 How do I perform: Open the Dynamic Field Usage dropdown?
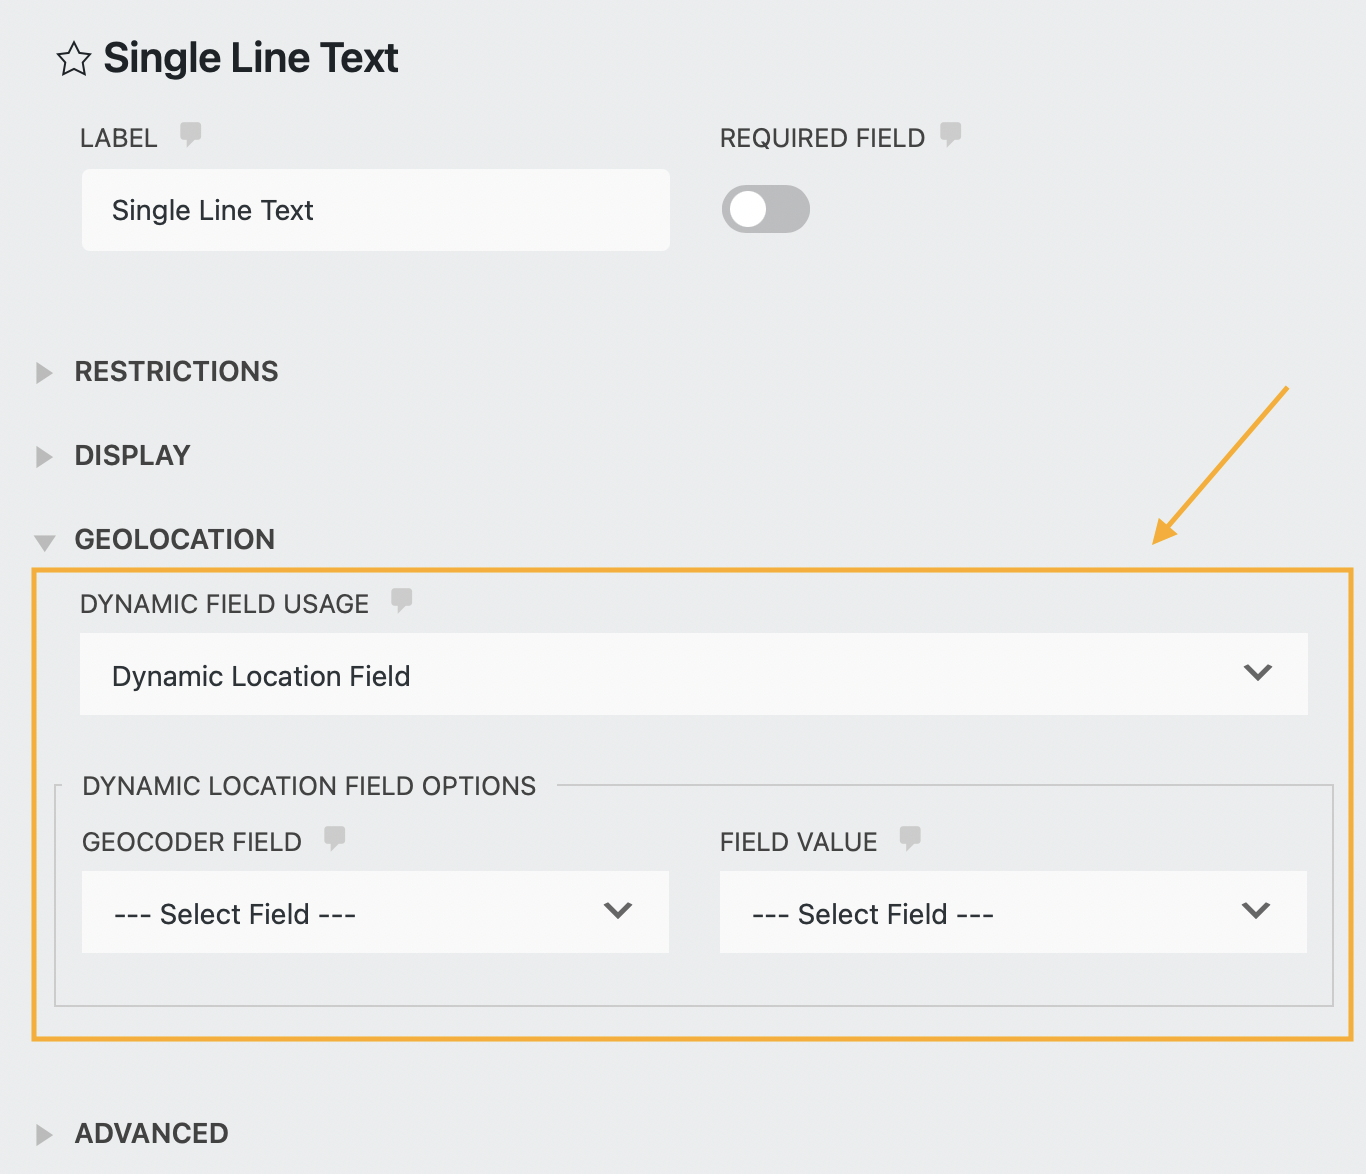(x=694, y=674)
